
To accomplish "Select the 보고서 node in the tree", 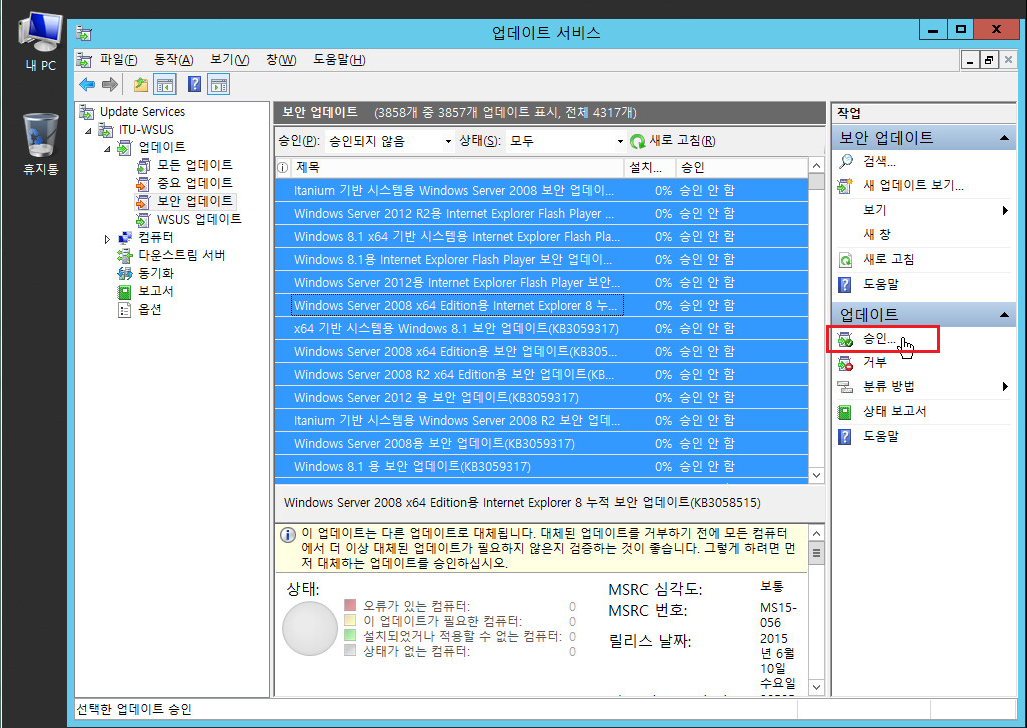I will tap(155, 291).
